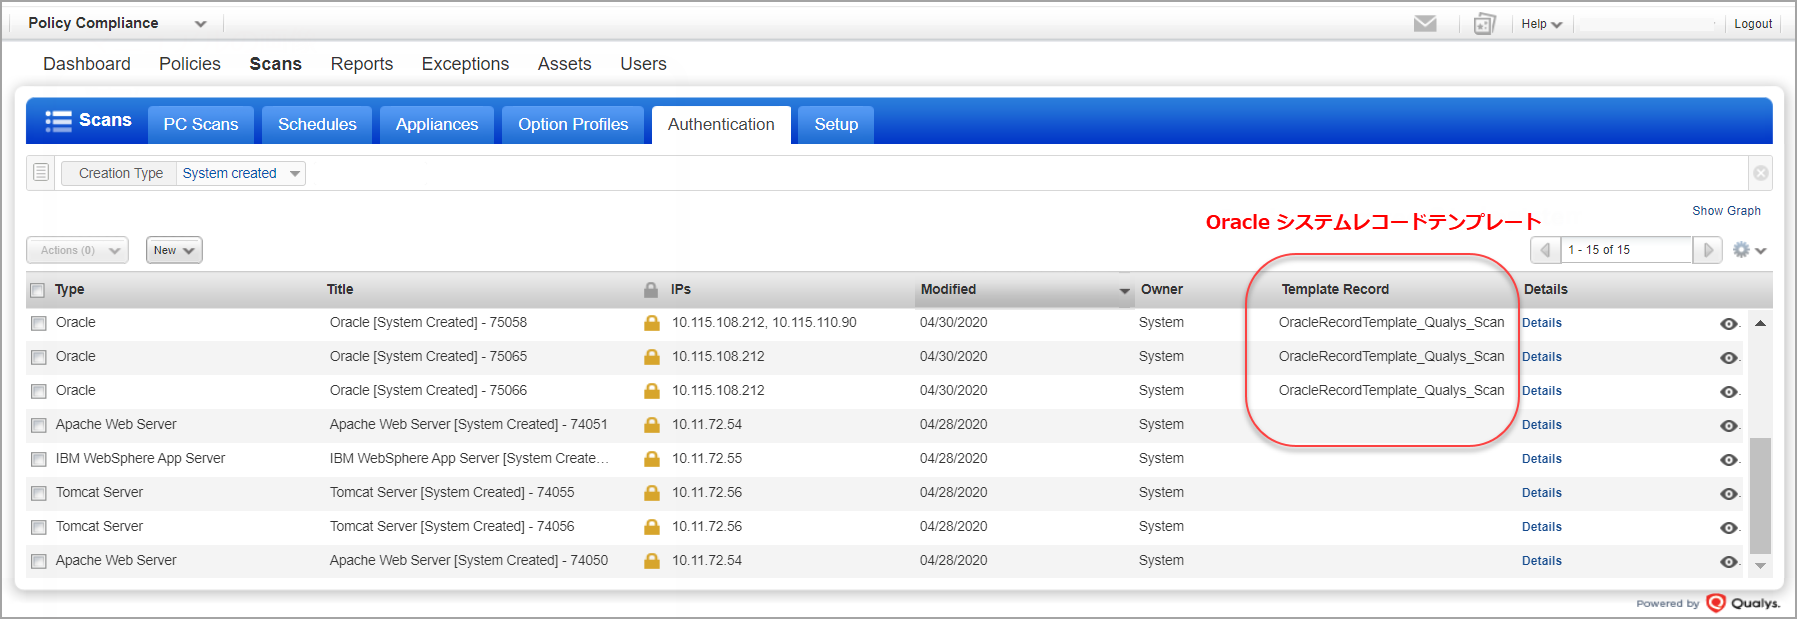Open Details for Tomcat Server 74056

click(1542, 527)
